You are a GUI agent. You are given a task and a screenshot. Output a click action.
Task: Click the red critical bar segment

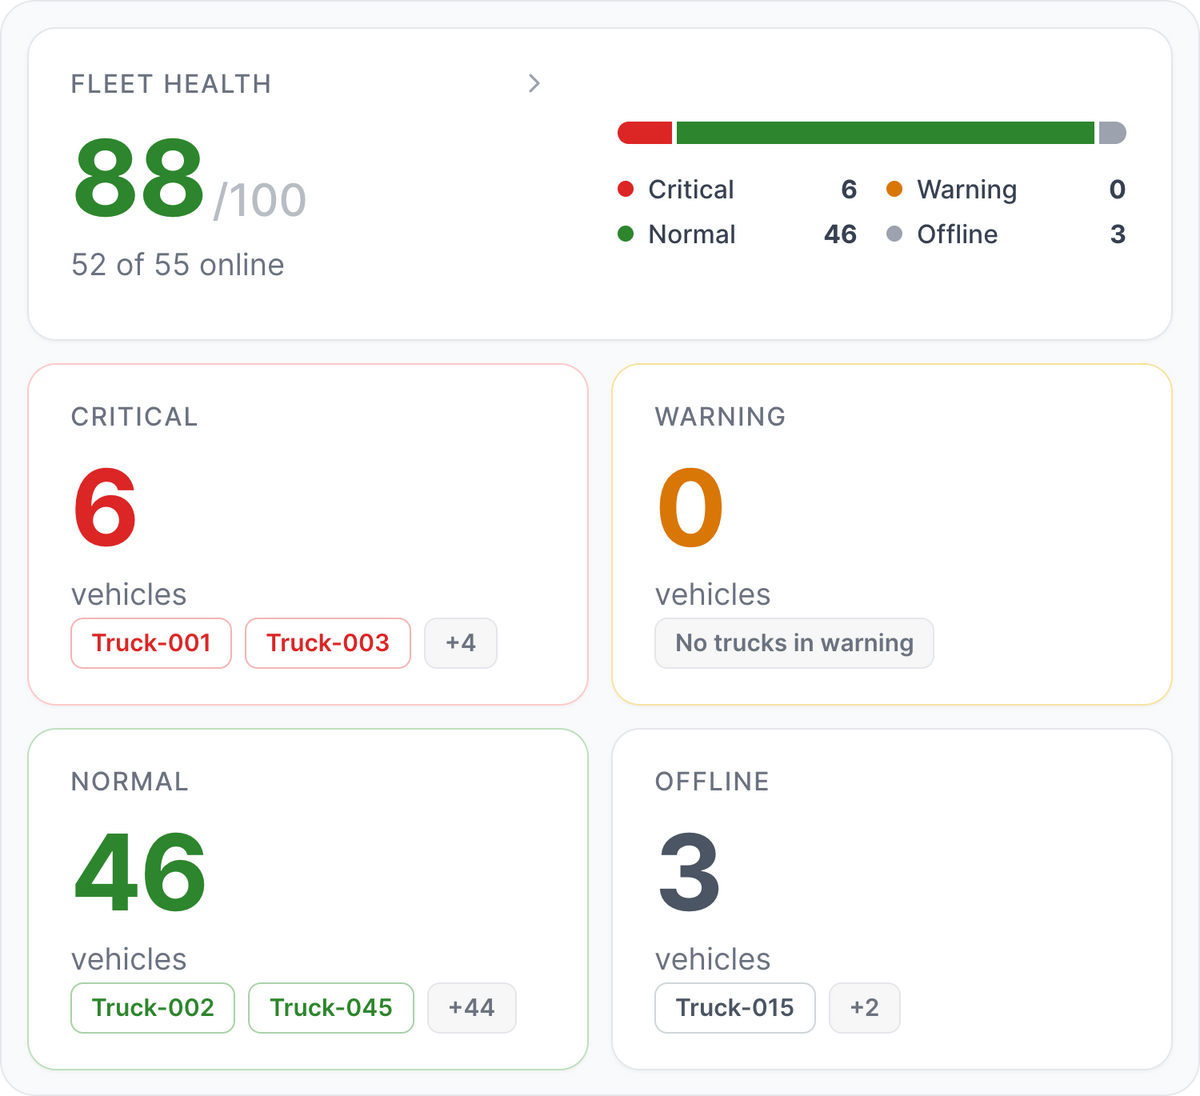pyautogui.click(x=645, y=133)
